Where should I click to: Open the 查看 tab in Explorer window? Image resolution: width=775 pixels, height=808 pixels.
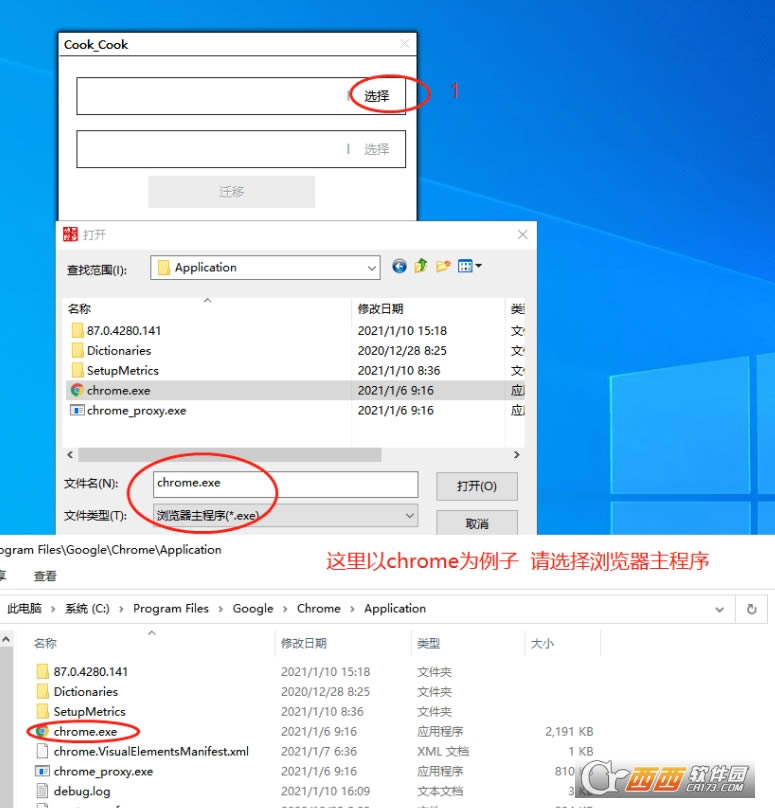point(45,576)
